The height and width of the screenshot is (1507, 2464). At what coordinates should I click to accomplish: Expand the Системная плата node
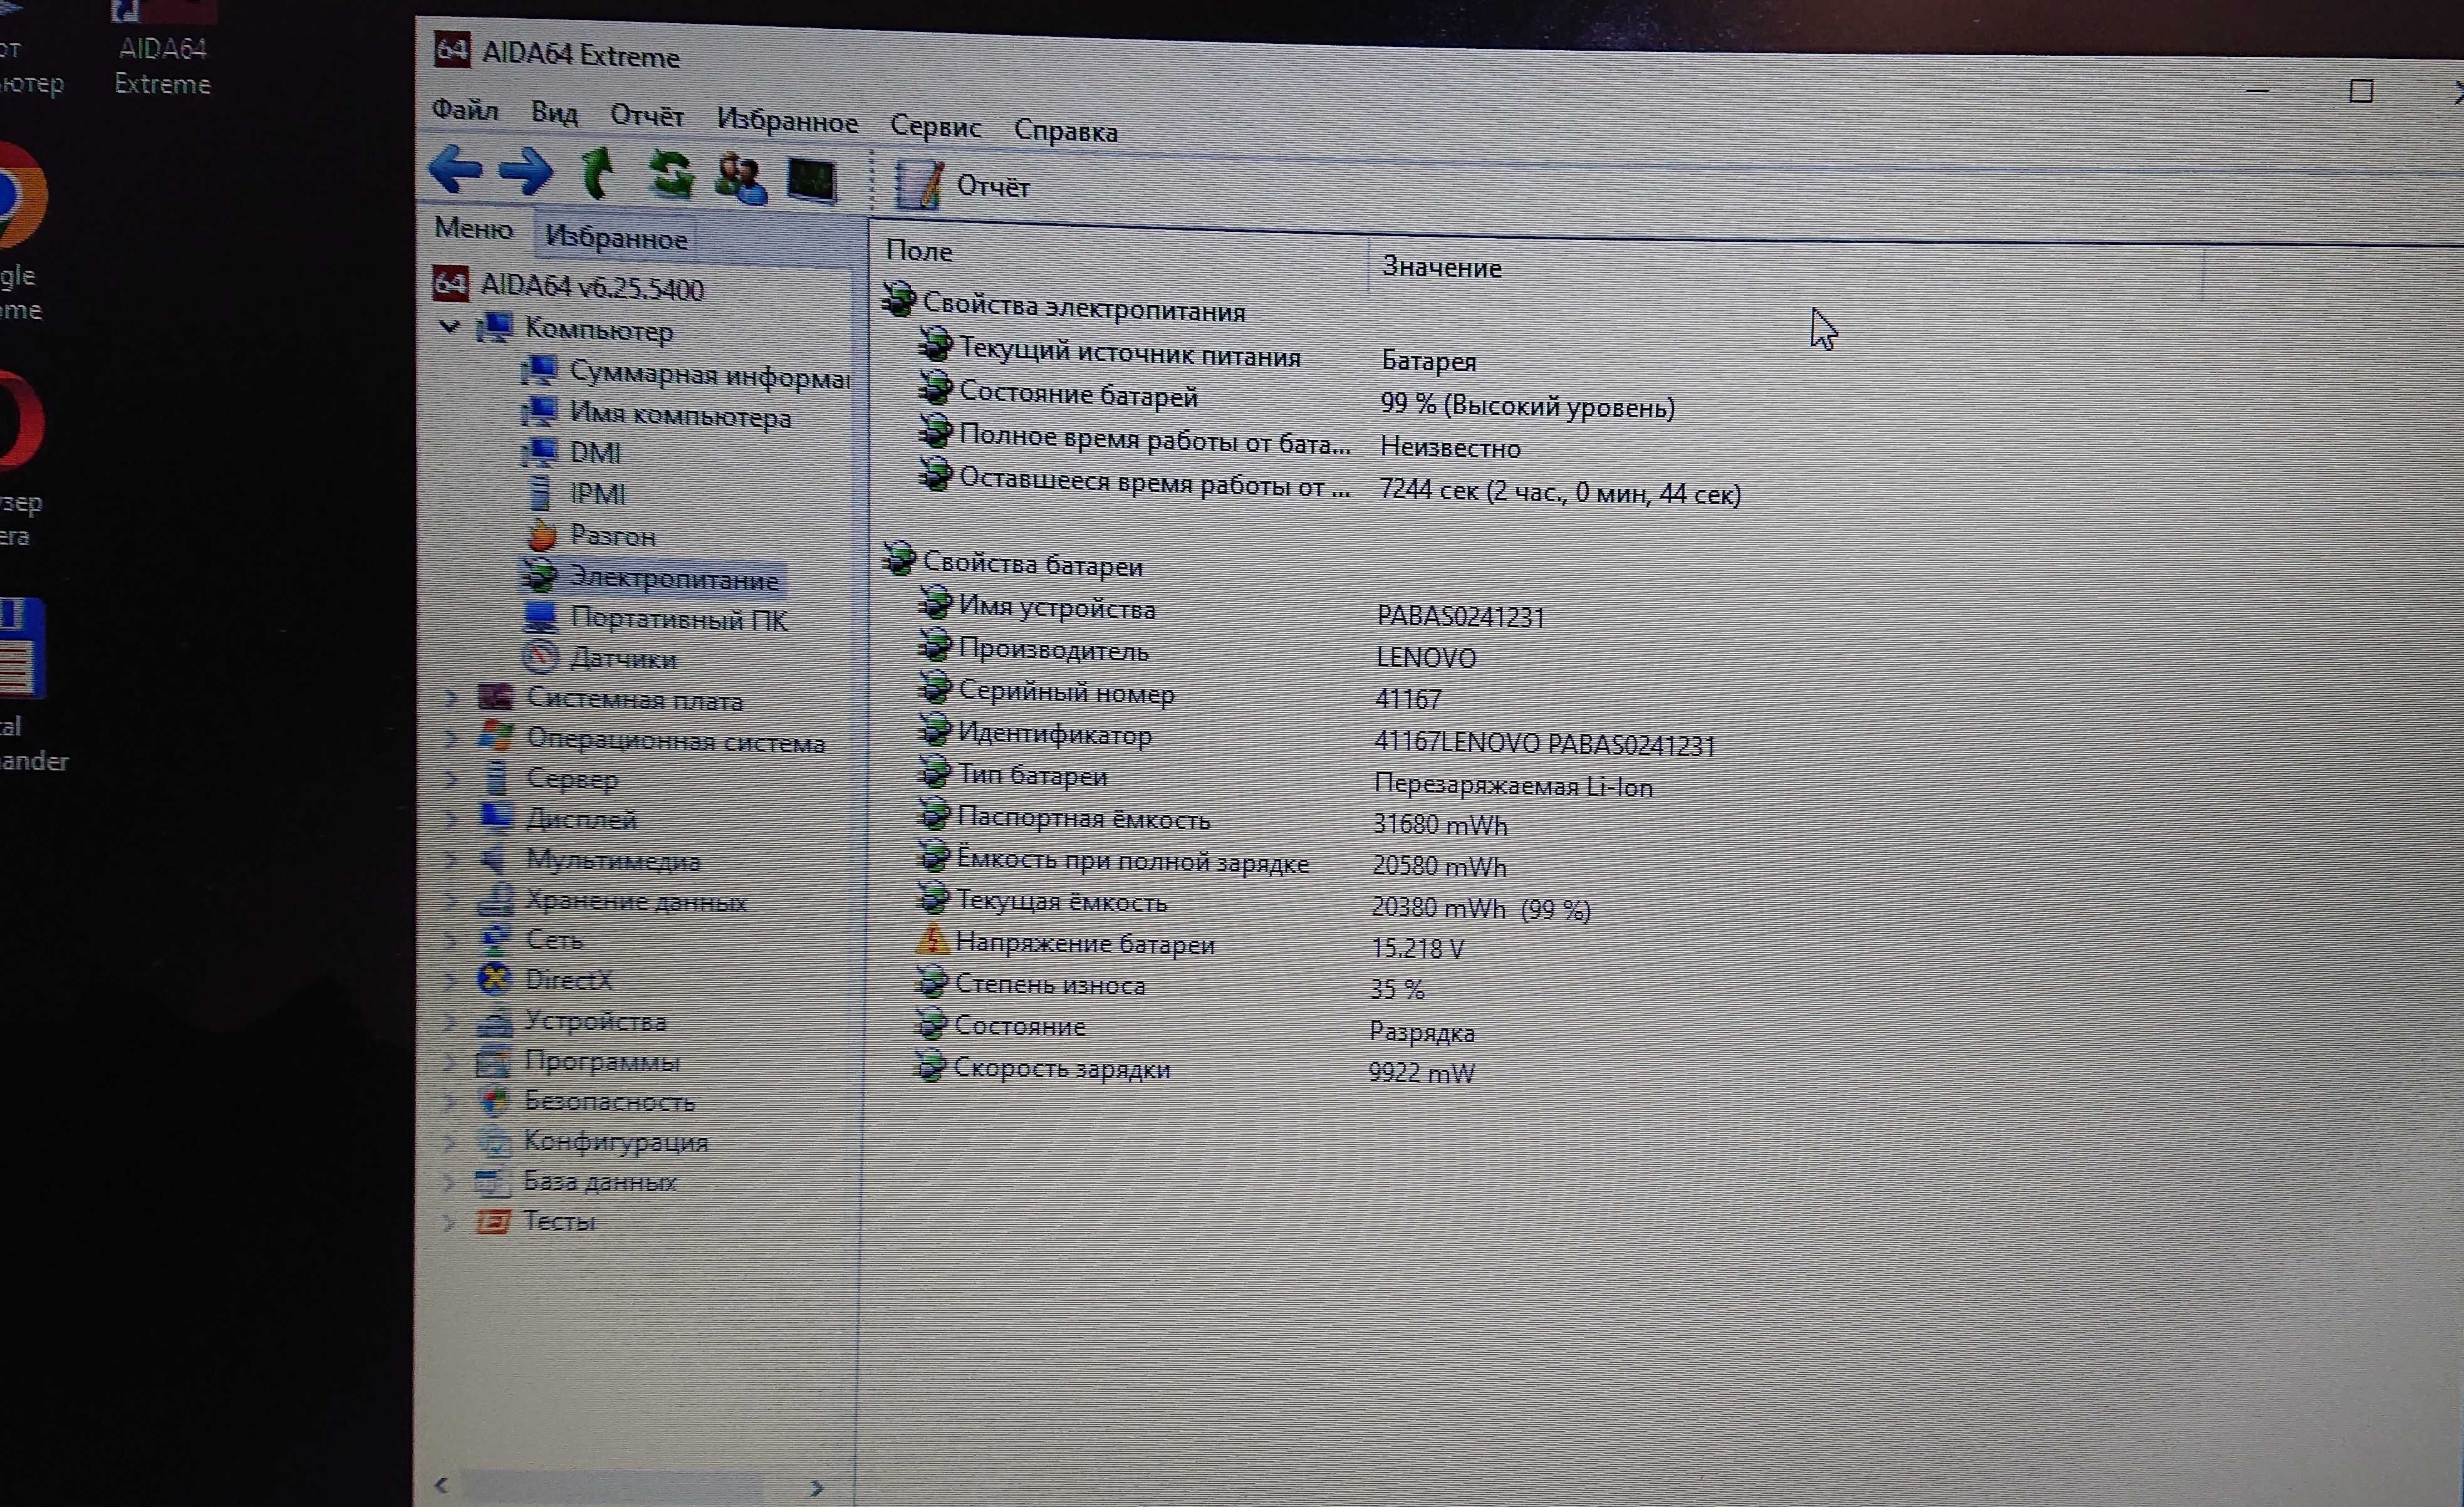coord(451,698)
